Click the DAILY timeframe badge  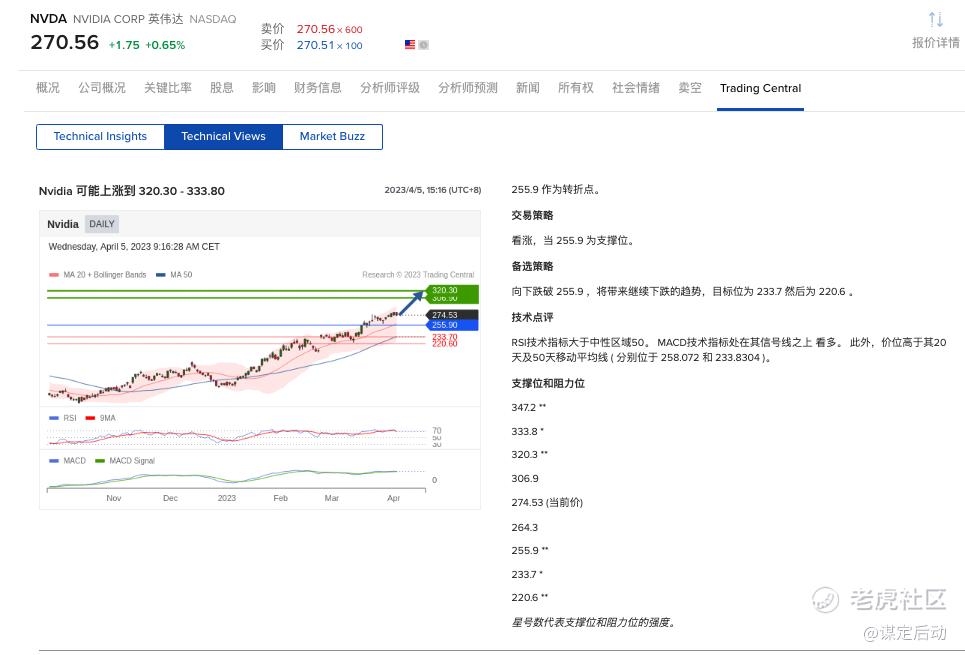pos(102,224)
